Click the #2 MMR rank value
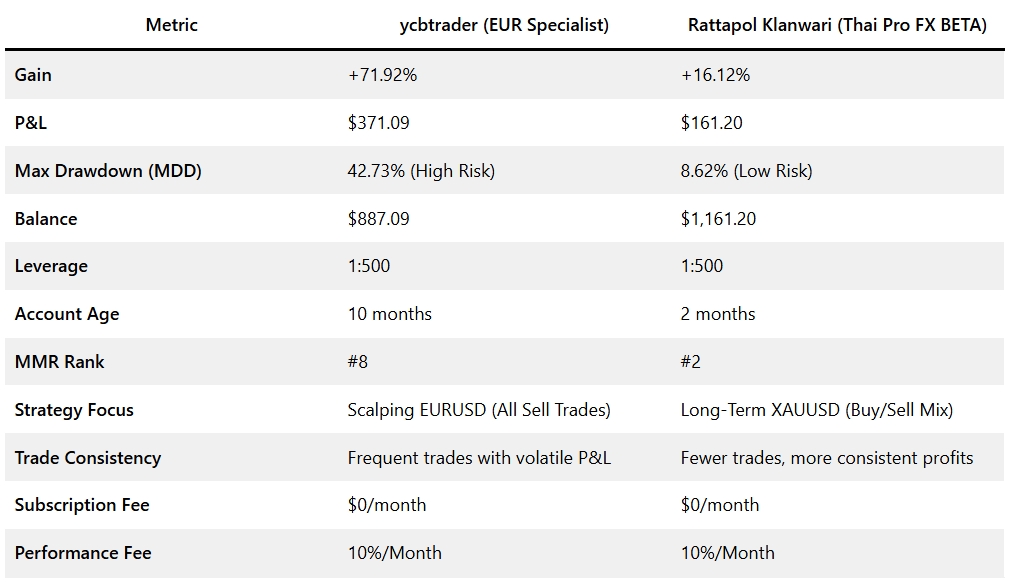This screenshot has height=583, width=1010. (x=691, y=362)
